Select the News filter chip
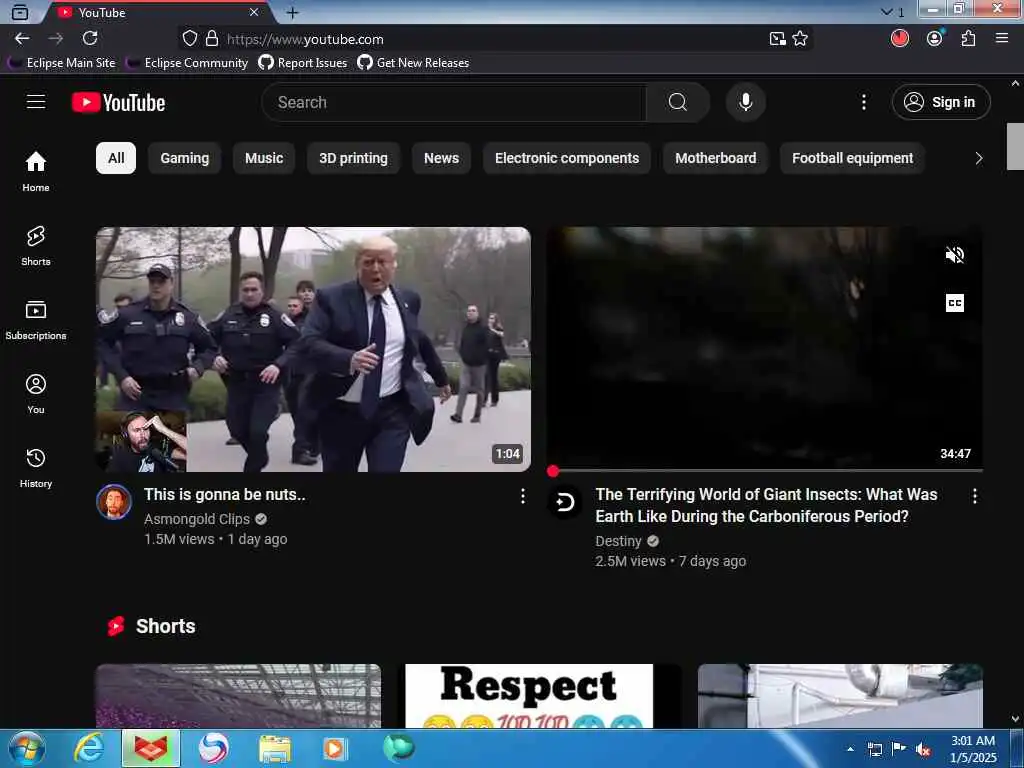 pyautogui.click(x=441, y=158)
